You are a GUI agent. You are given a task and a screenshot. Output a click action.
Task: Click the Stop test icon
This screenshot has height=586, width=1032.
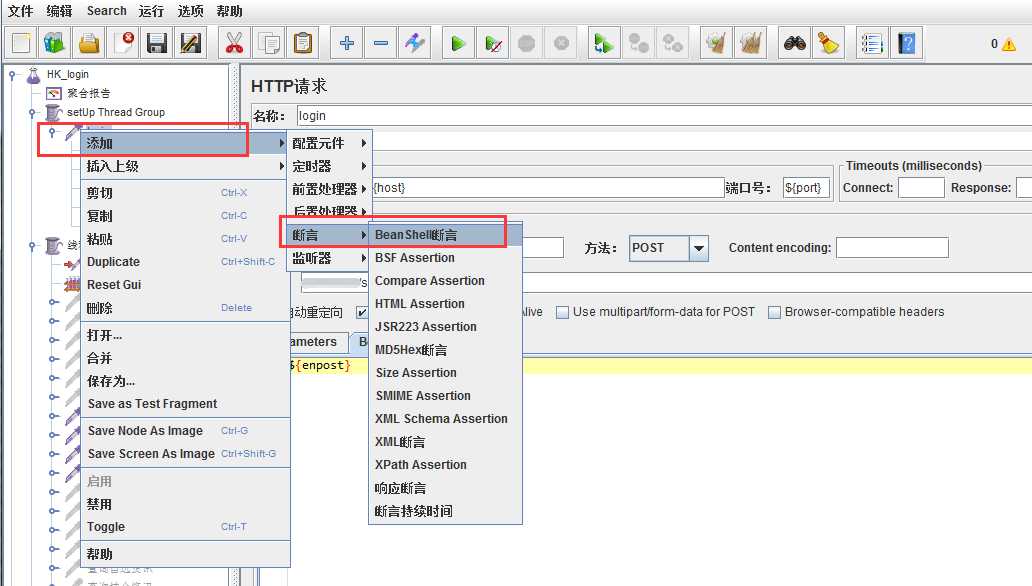click(x=527, y=43)
